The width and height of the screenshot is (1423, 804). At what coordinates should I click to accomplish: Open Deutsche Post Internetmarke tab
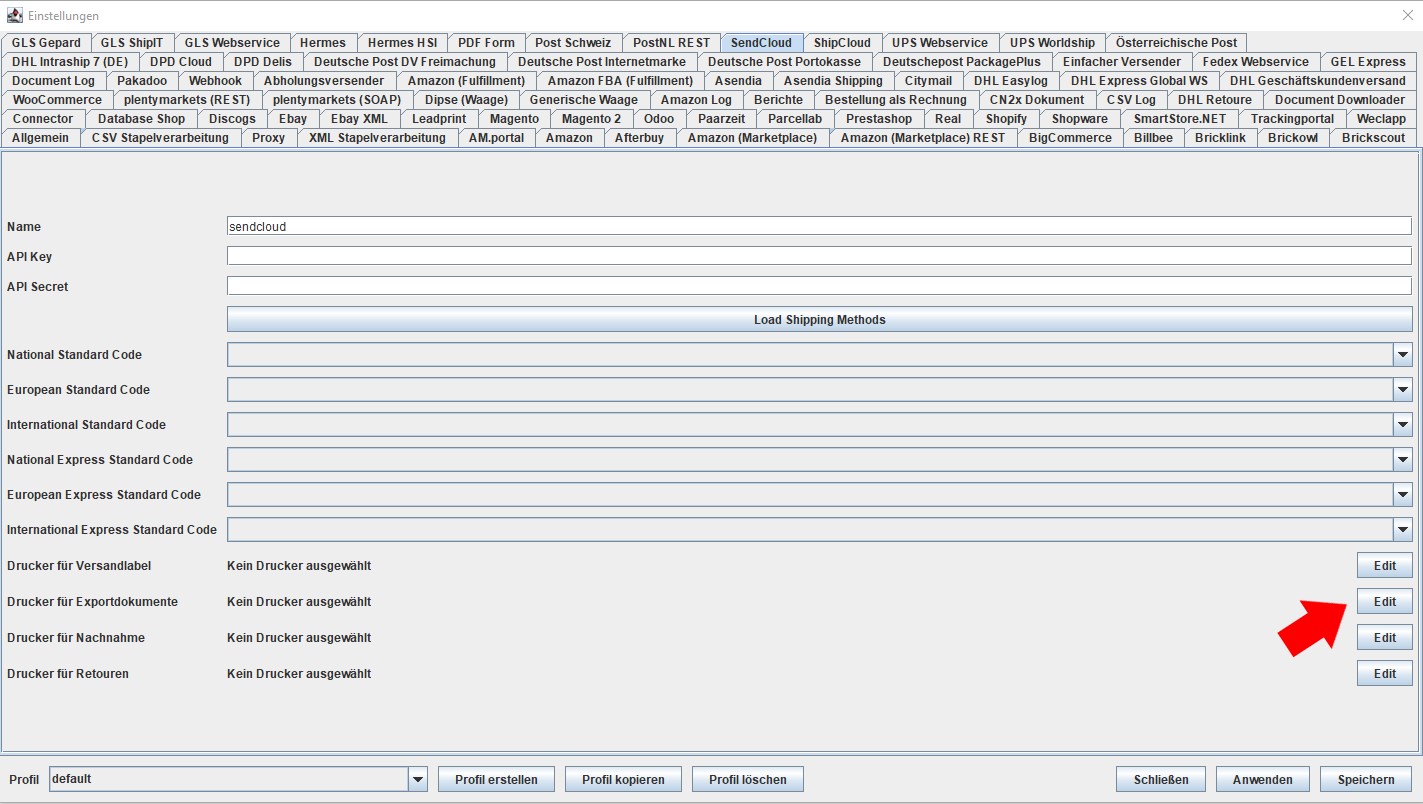coord(602,62)
